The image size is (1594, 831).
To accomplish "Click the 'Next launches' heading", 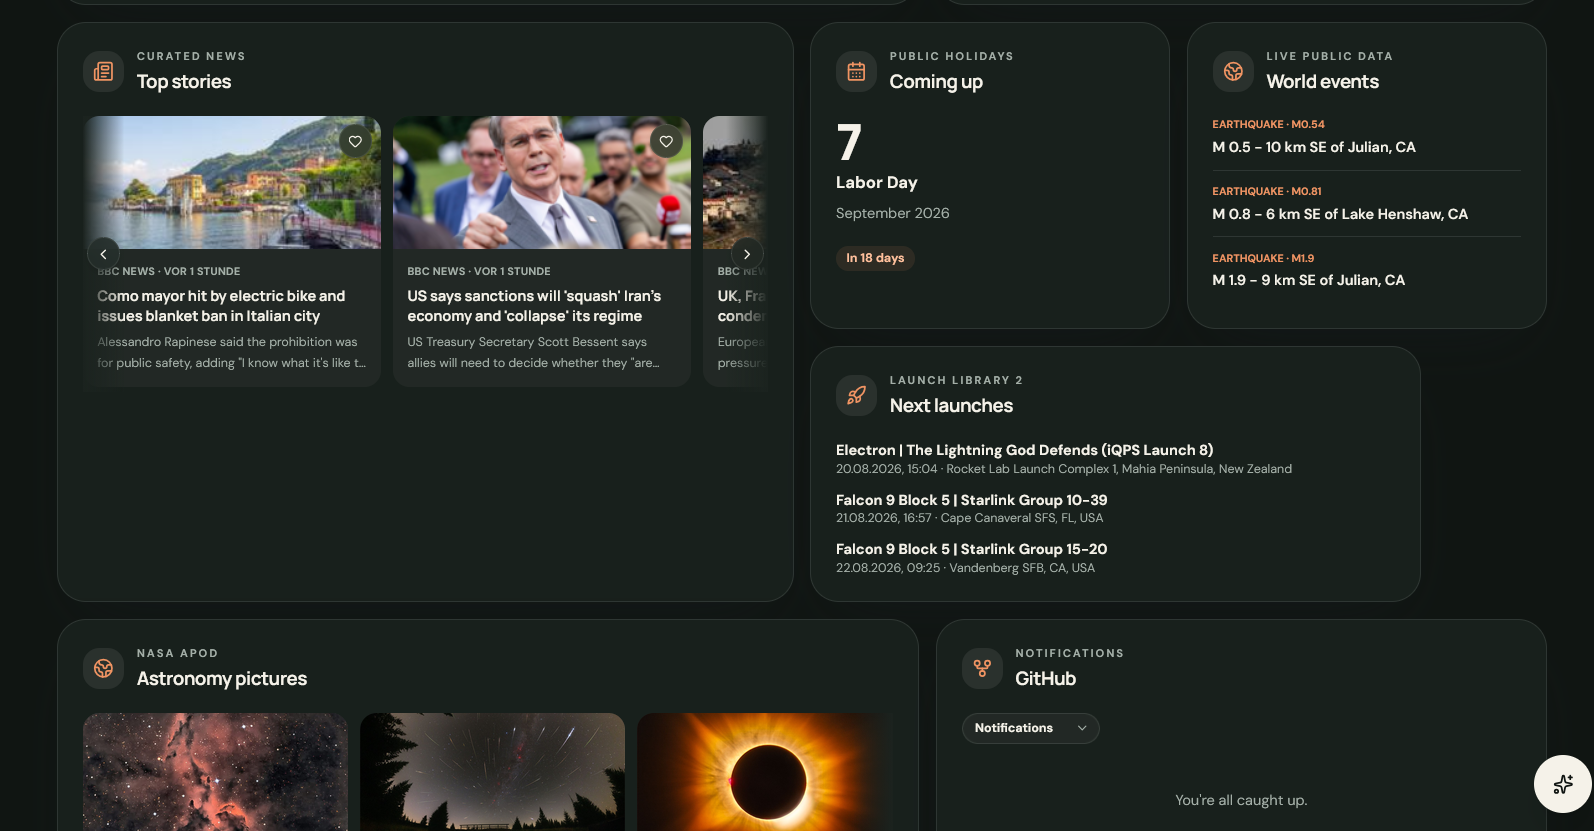I will click(951, 406).
